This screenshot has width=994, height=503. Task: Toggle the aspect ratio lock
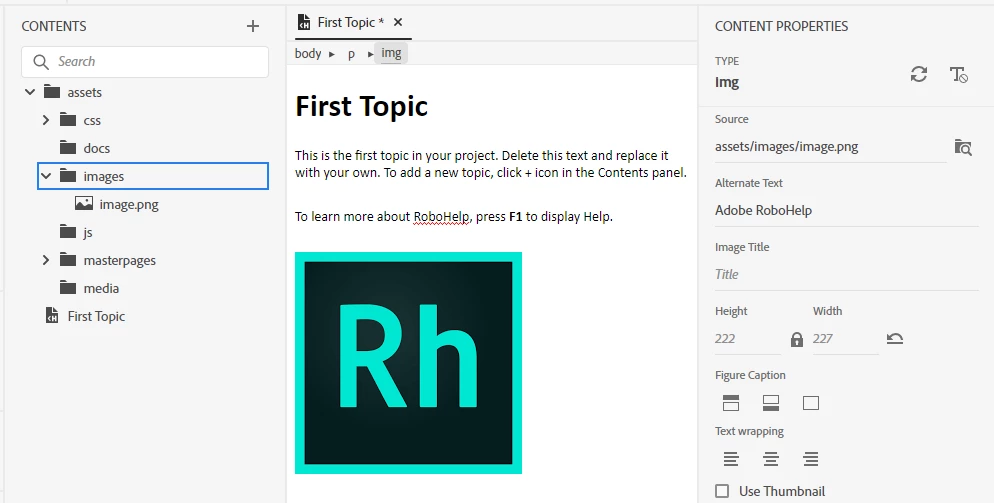[x=797, y=339]
